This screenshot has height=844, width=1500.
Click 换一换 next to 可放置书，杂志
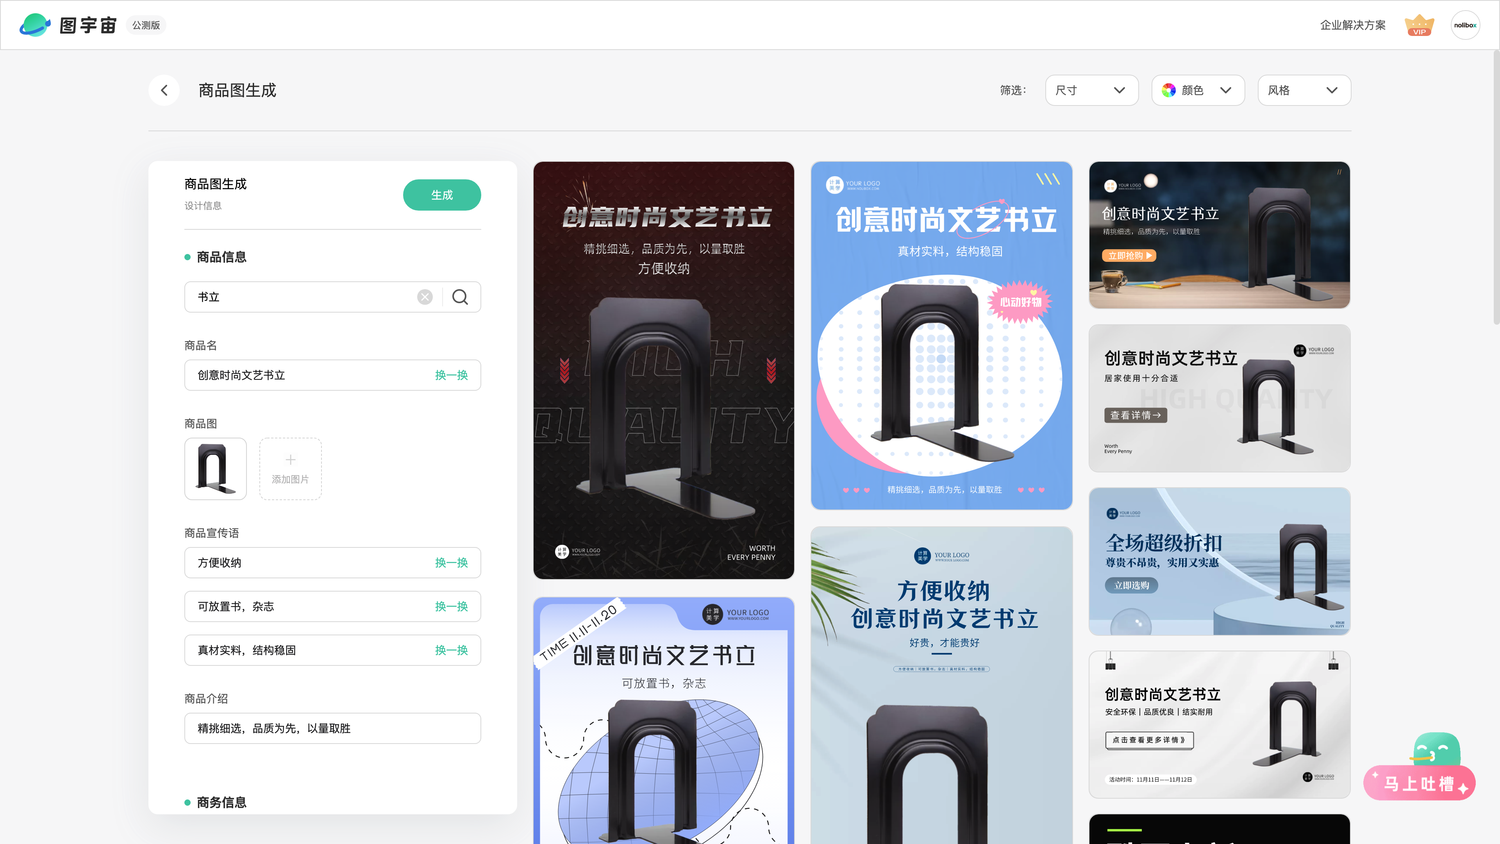click(451, 607)
